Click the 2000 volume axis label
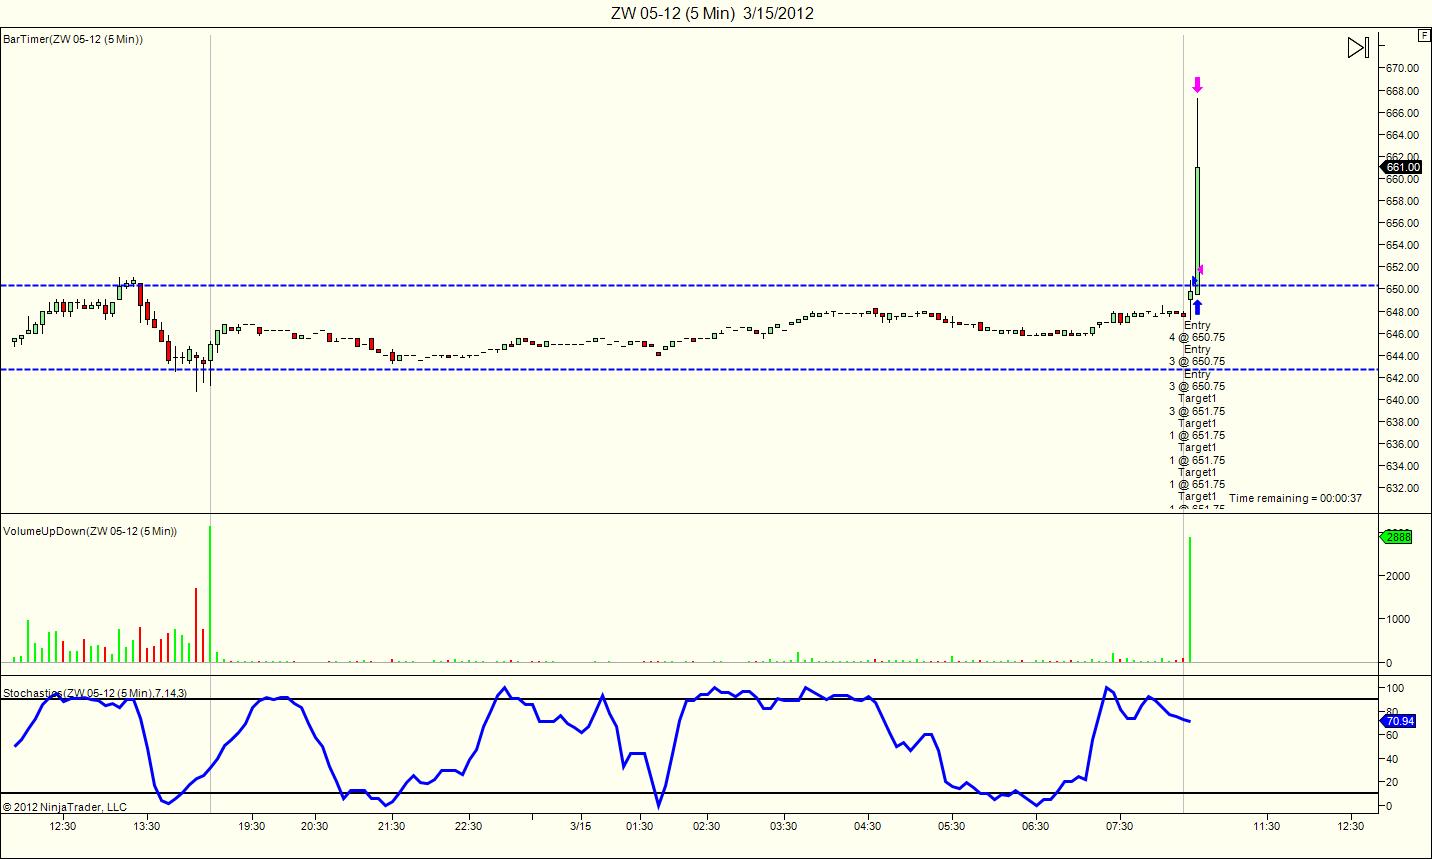Screen dimensions: 1432x859 click(x=1398, y=576)
